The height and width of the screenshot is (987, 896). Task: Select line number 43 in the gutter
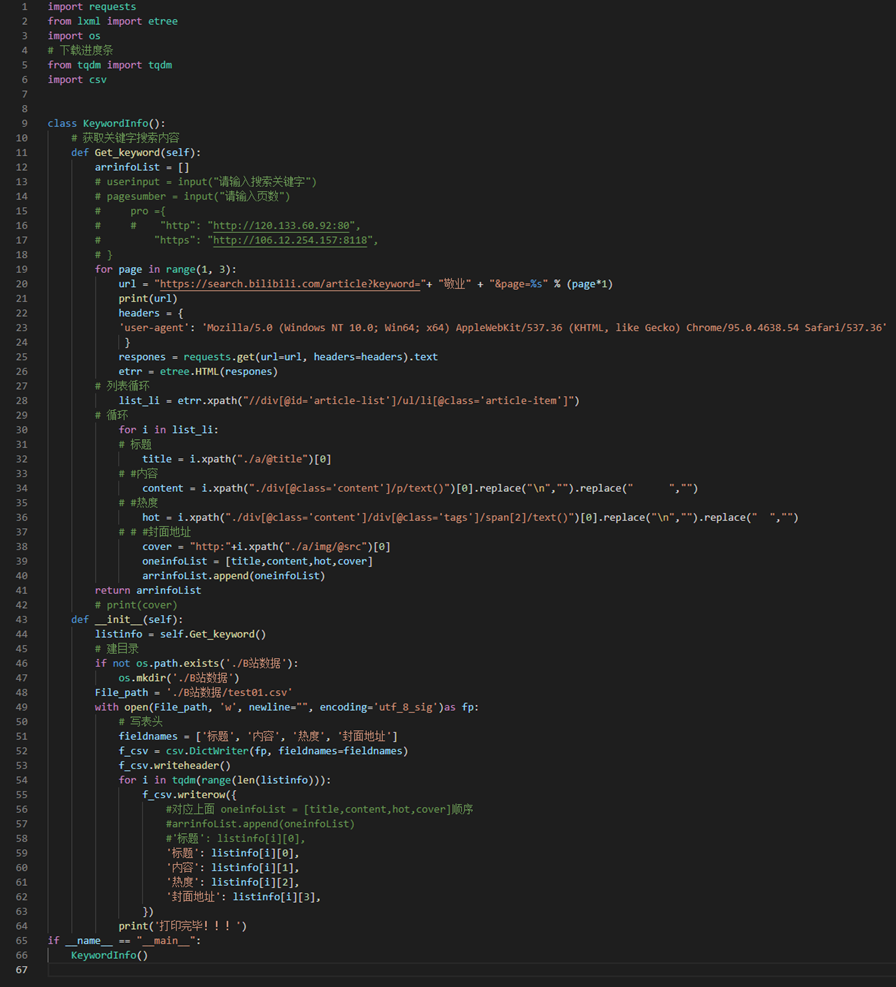point(22,619)
